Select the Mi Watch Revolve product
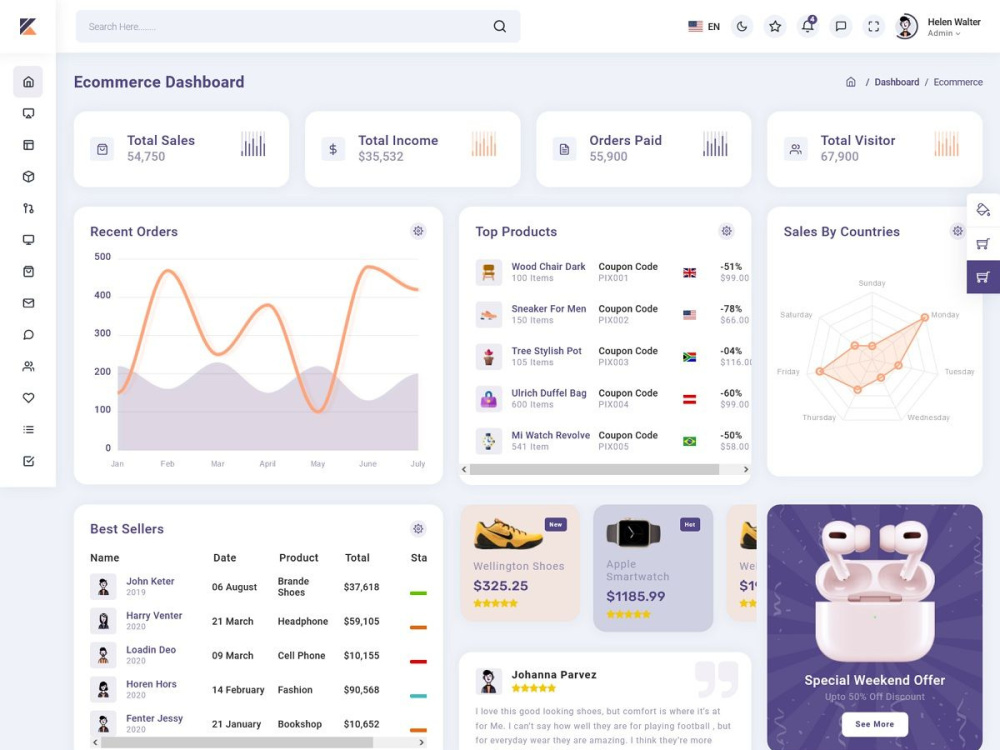1000x750 pixels. click(550, 435)
